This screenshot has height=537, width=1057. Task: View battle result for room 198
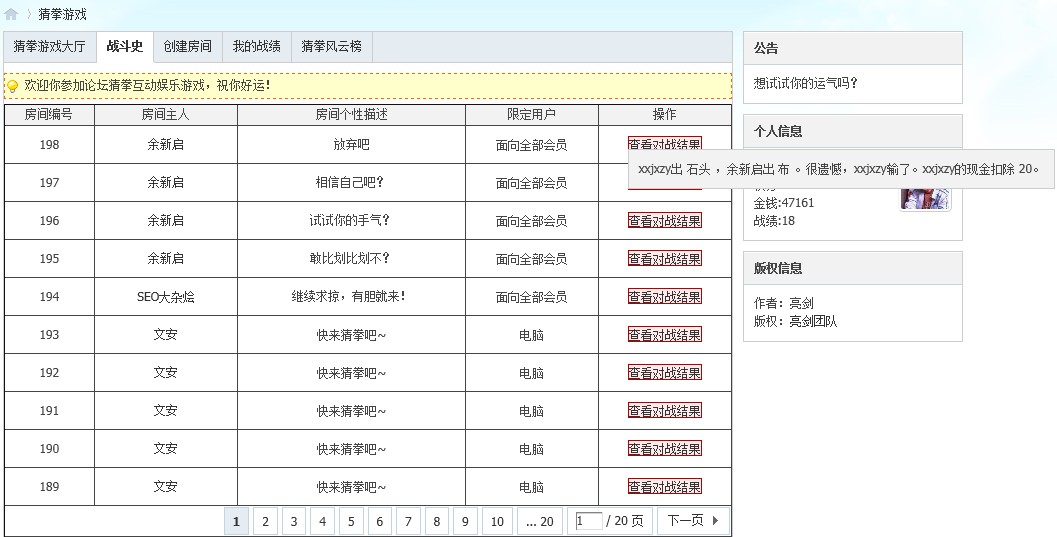coord(665,145)
